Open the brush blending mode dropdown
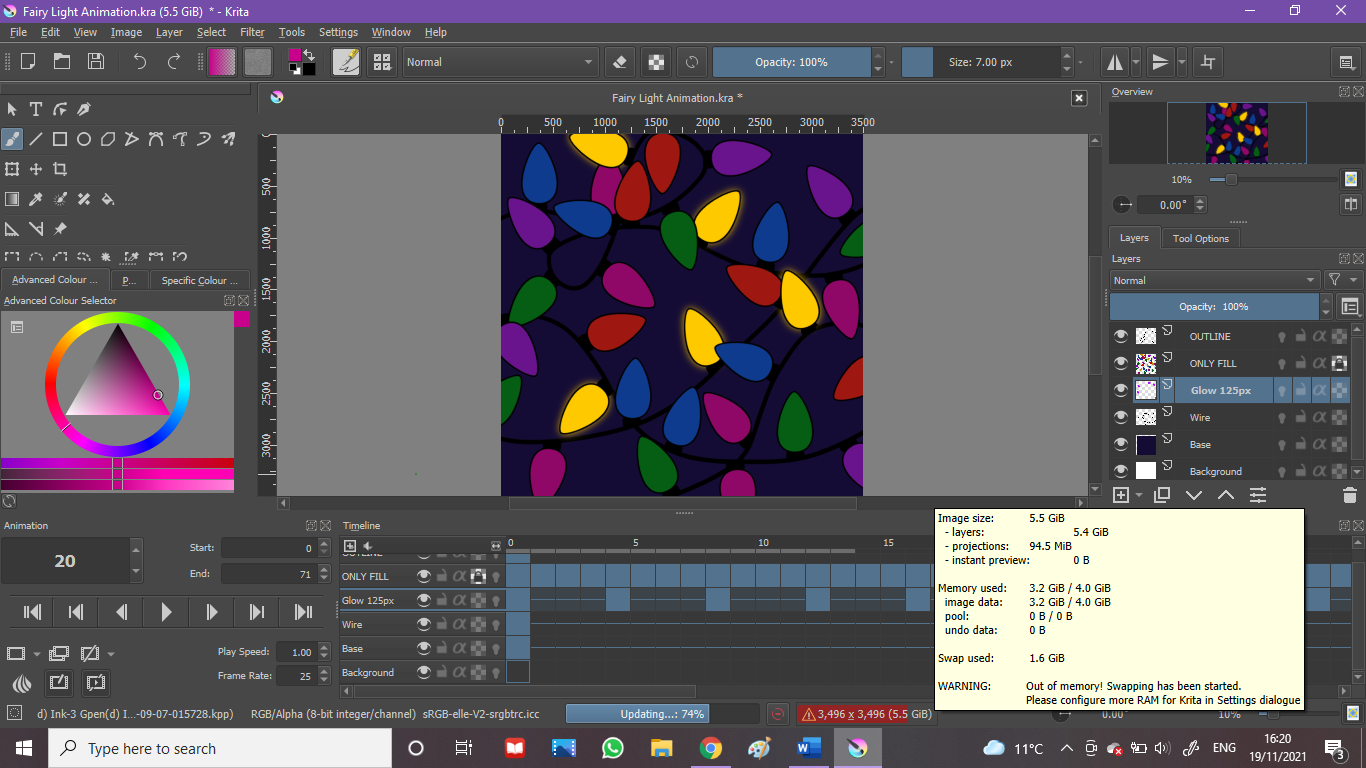Viewport: 1366px width, 768px height. tap(499, 62)
